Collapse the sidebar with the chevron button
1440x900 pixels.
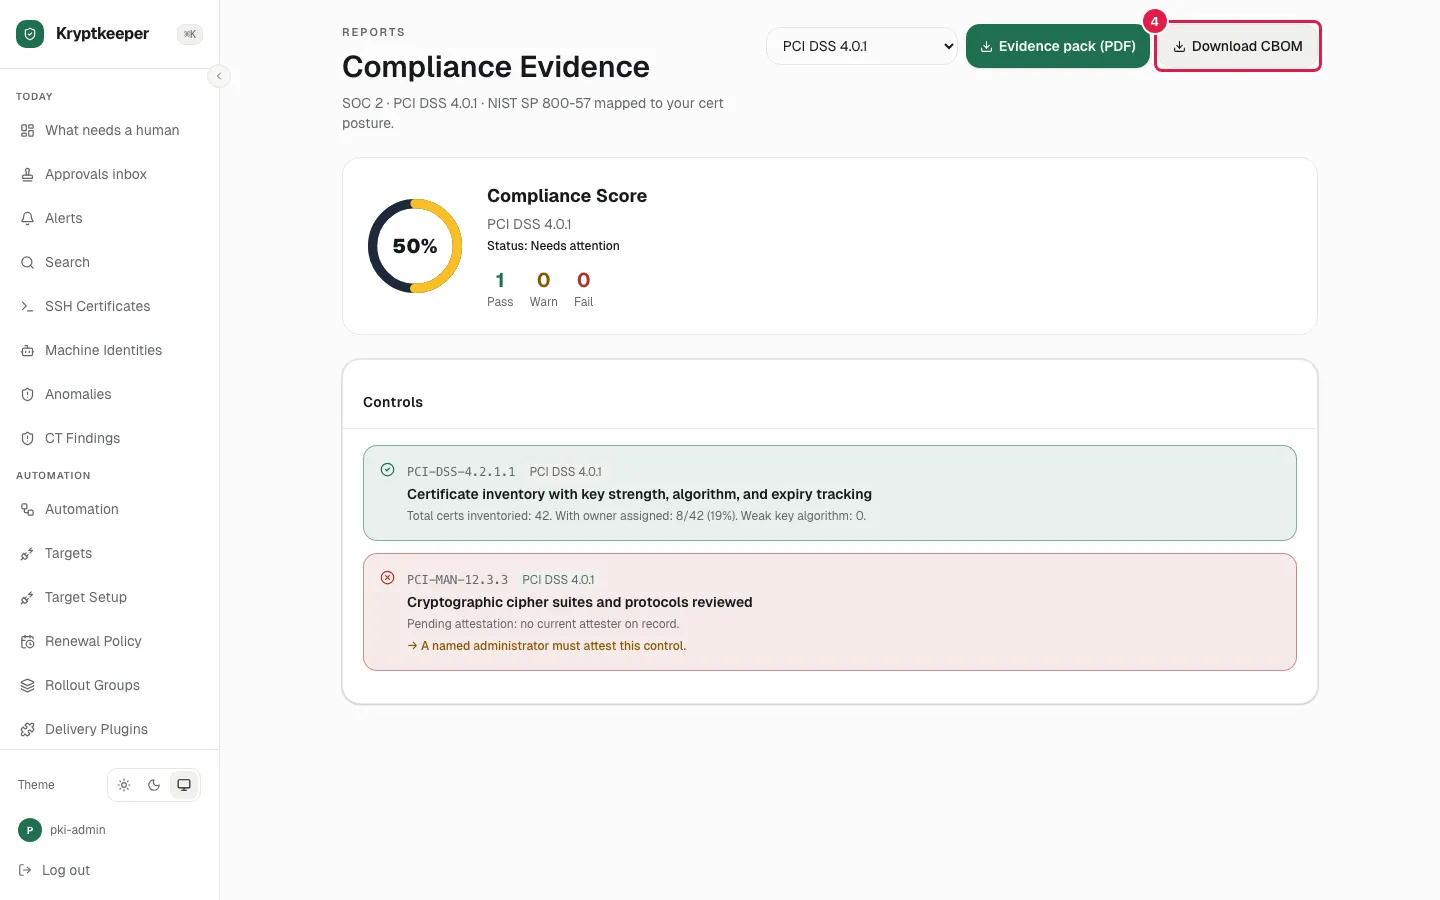pos(219,76)
